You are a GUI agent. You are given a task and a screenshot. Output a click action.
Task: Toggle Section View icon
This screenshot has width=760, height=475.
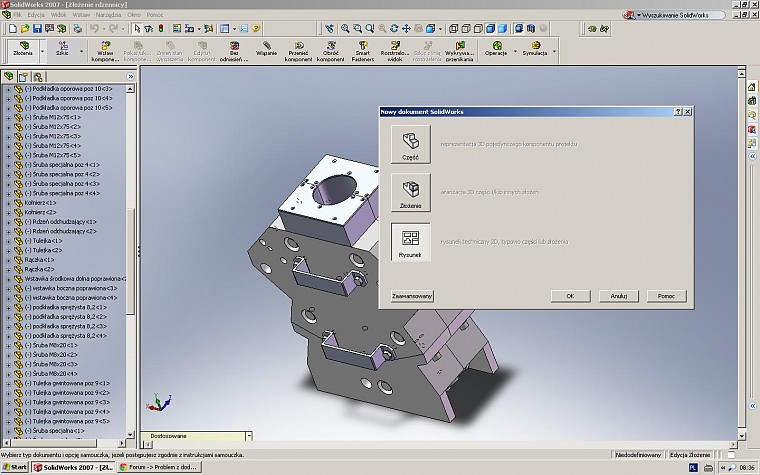click(531, 29)
